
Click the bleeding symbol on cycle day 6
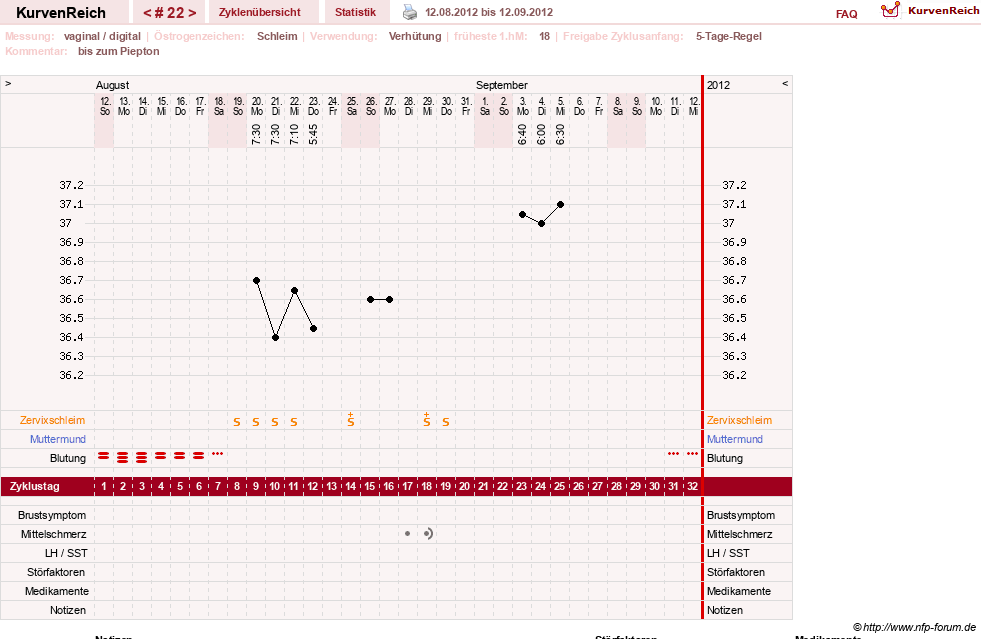coord(198,456)
